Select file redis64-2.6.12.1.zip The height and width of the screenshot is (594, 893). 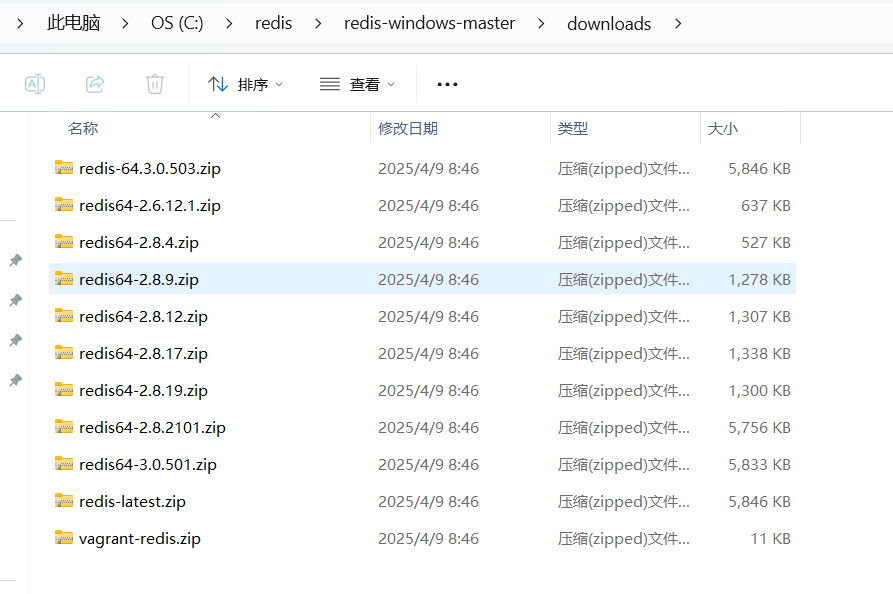point(422,206)
